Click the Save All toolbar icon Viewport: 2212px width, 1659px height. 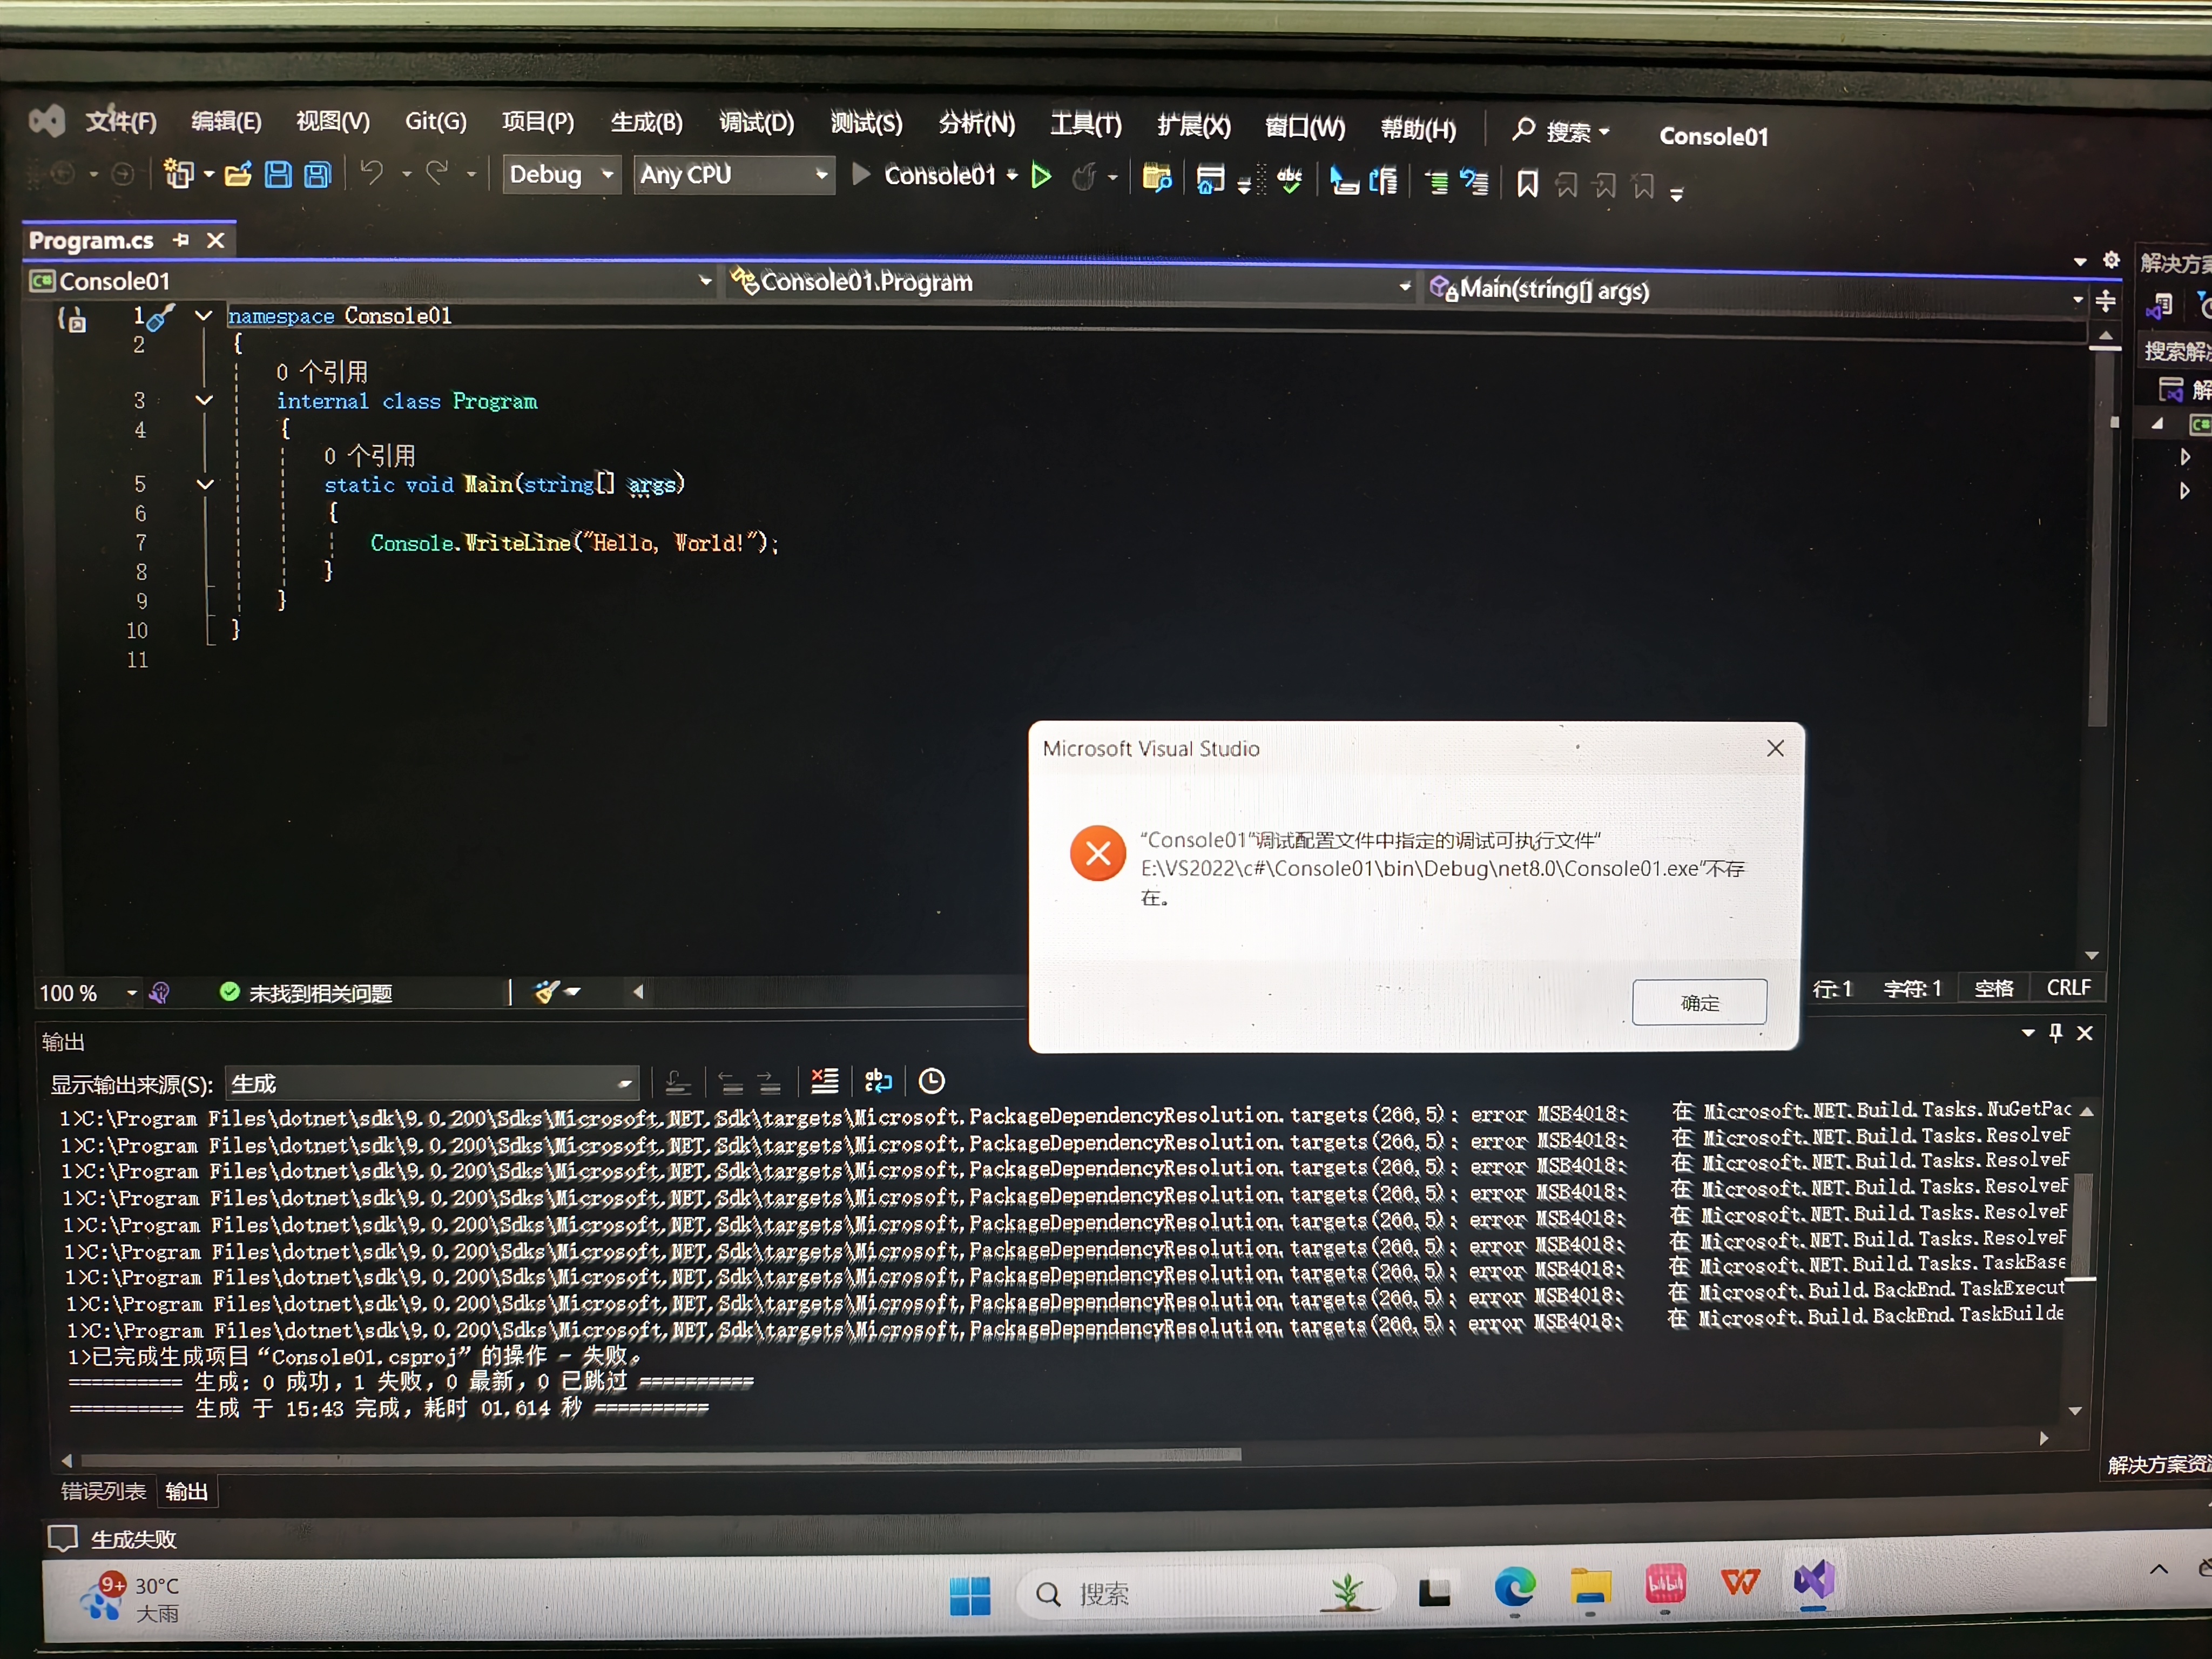pyautogui.click(x=318, y=176)
